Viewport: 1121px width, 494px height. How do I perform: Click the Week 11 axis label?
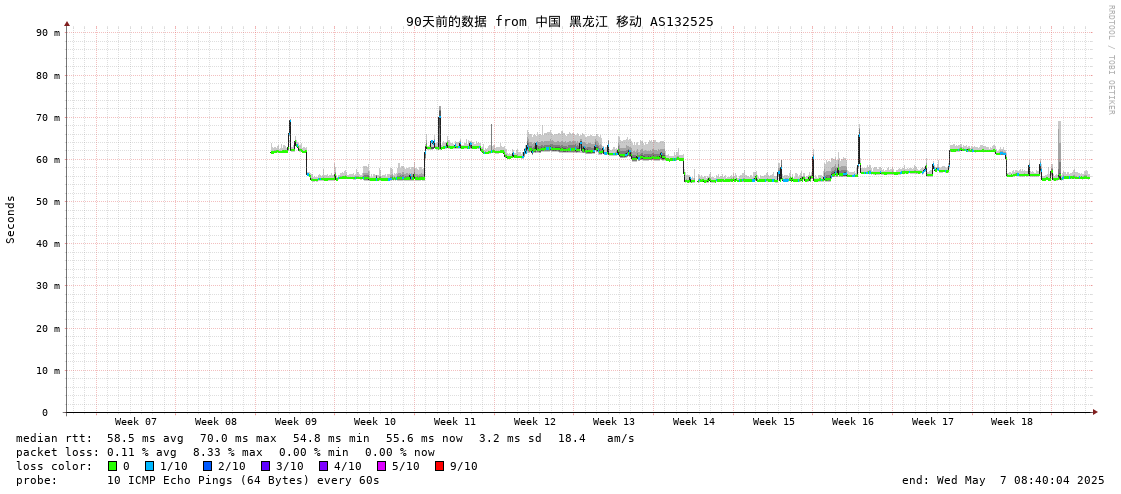[x=455, y=422]
